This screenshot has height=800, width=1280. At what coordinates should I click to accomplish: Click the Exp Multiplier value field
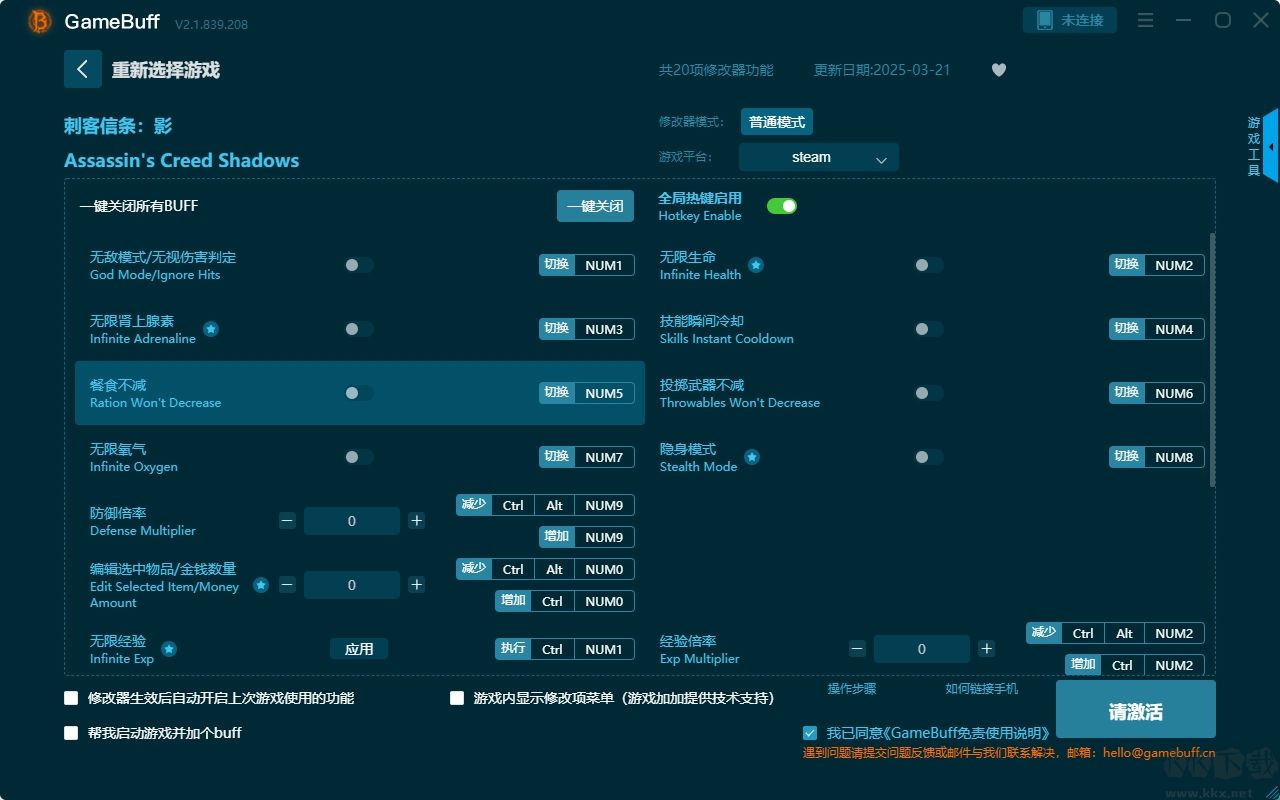(922, 649)
